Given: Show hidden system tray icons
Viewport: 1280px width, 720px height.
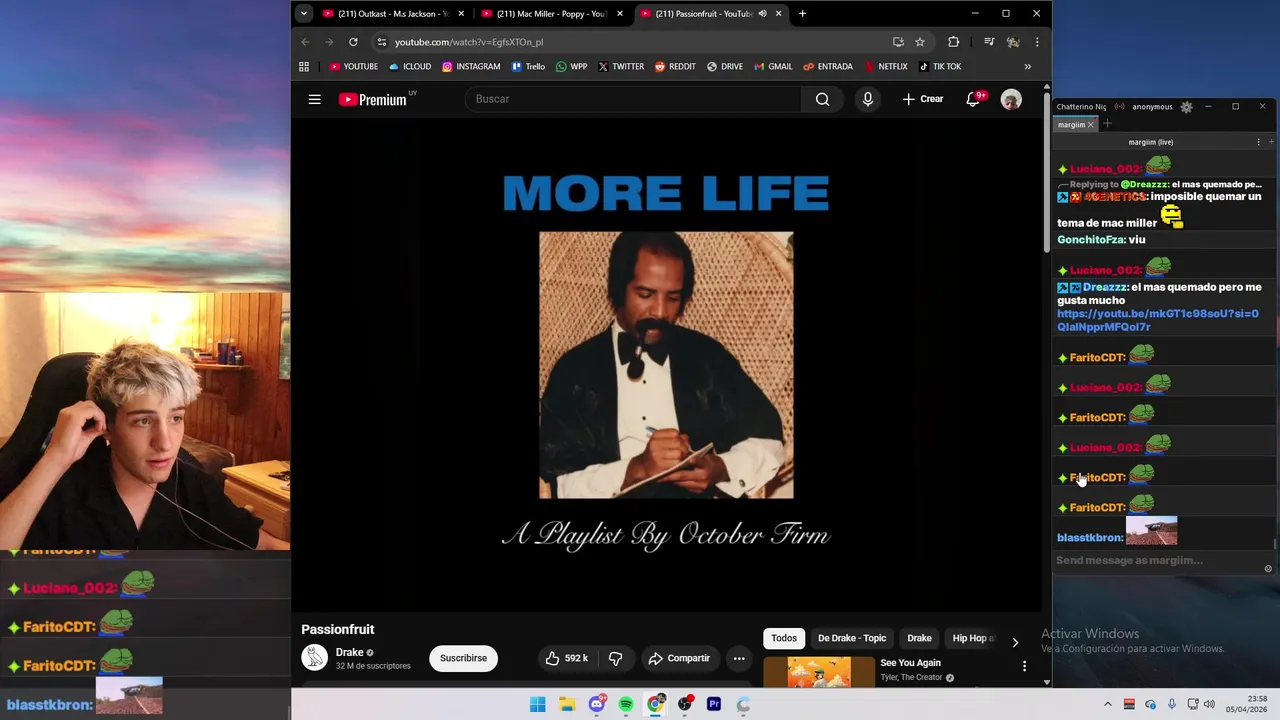Looking at the screenshot, I should tap(1107, 704).
